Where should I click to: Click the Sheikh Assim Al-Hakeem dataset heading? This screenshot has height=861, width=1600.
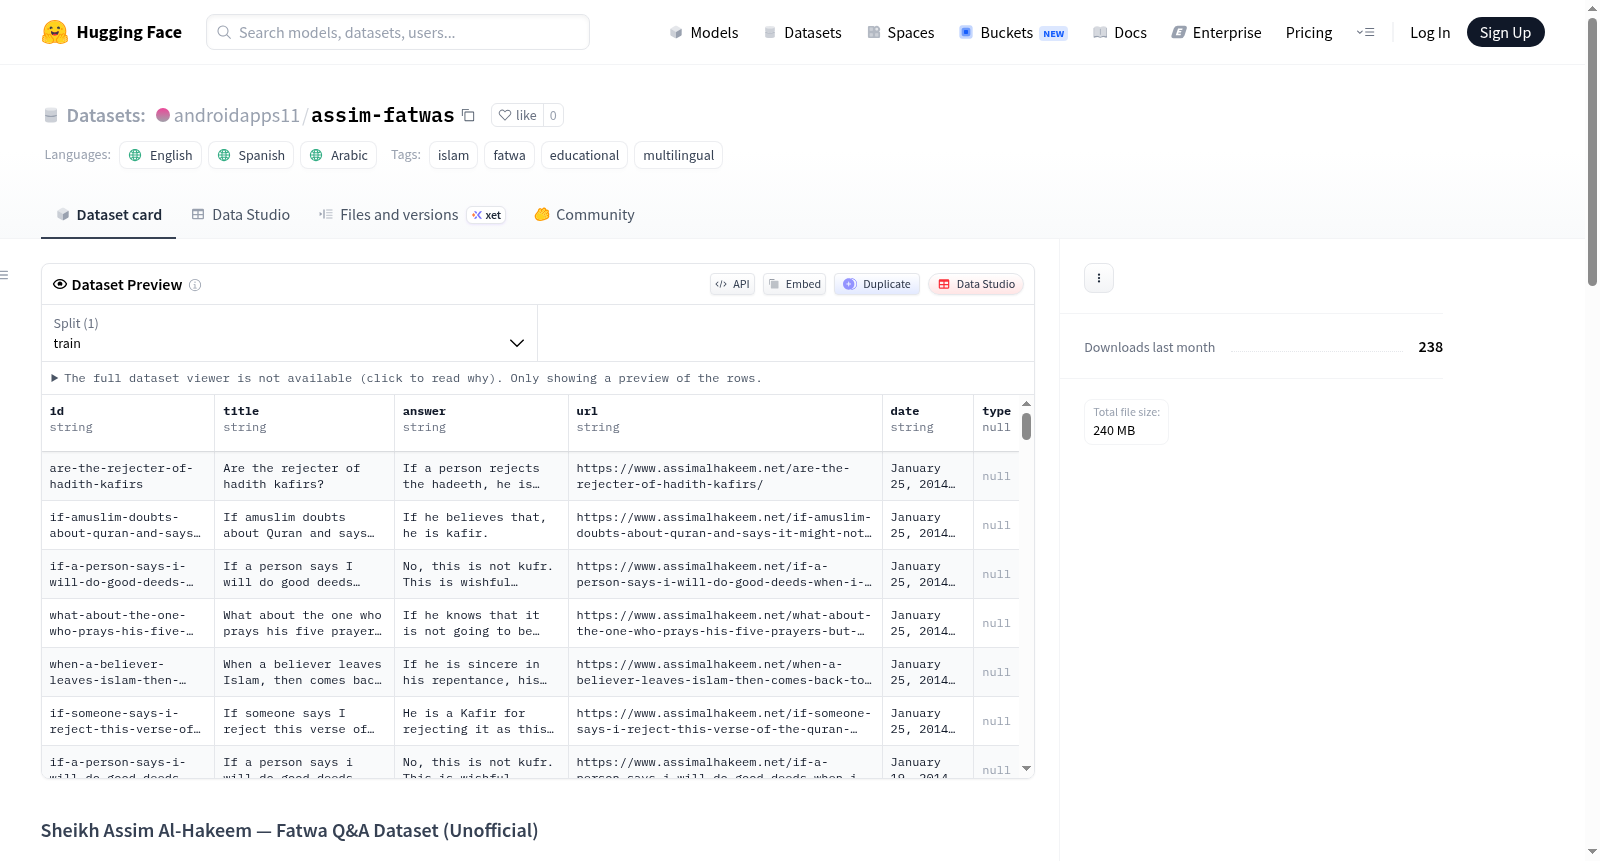pos(290,831)
